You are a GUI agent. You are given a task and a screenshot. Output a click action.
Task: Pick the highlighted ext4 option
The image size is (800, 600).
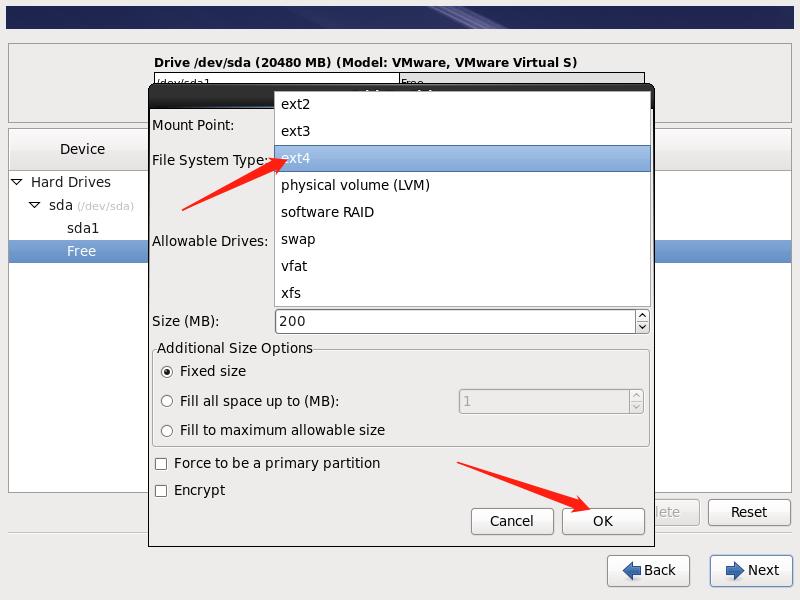[x=462, y=159]
